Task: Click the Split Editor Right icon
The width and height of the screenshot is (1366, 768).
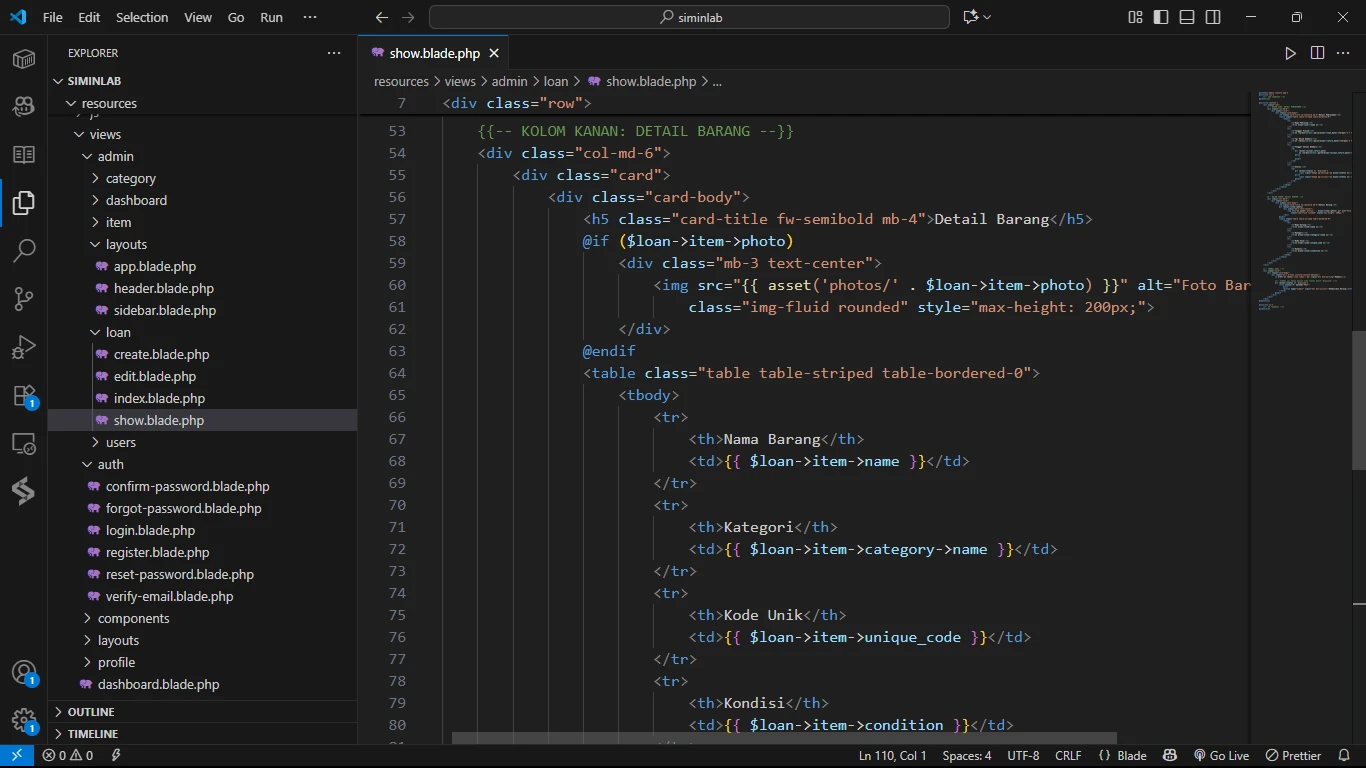Action: (x=1317, y=53)
